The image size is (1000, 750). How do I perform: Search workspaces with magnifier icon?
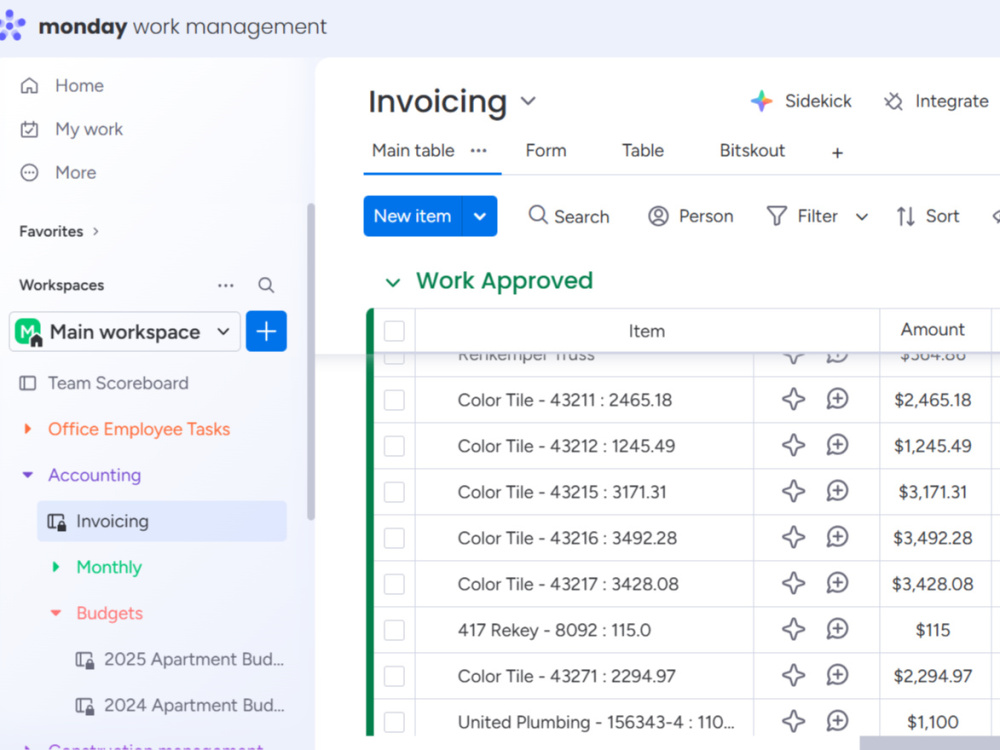point(266,285)
